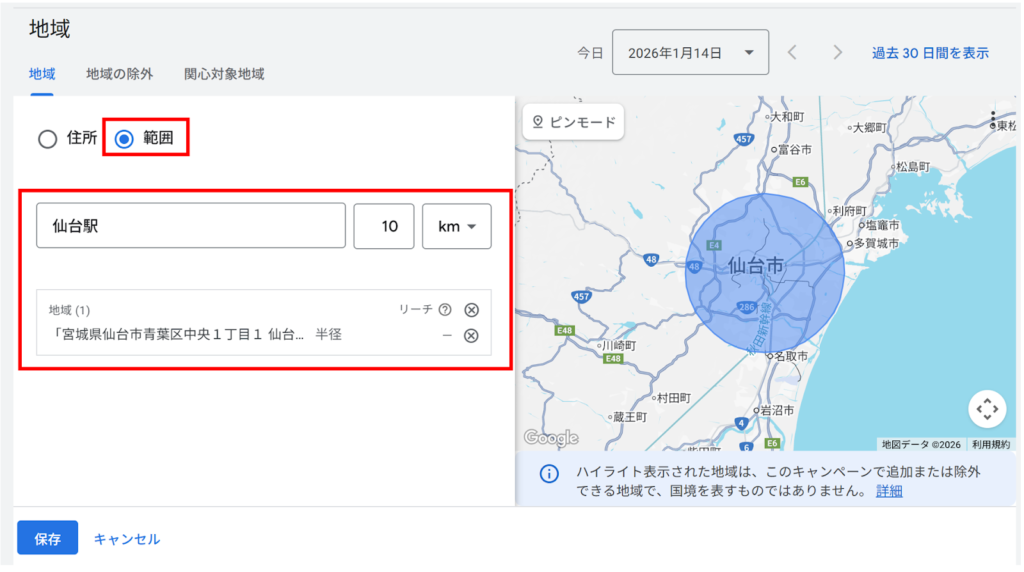This screenshot has height=572, width=1024.
Task: Remove the 宮城県仙台市青葉区 radius location
Action: pyautogui.click(x=471, y=335)
